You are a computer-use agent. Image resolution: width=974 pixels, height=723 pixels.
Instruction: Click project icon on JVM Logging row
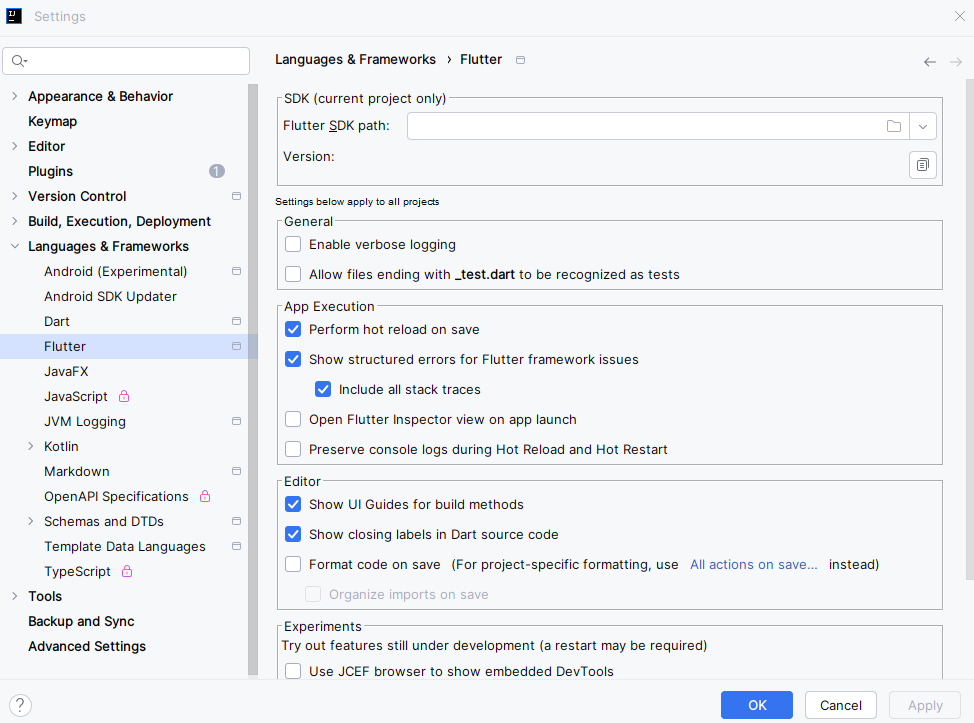236,421
